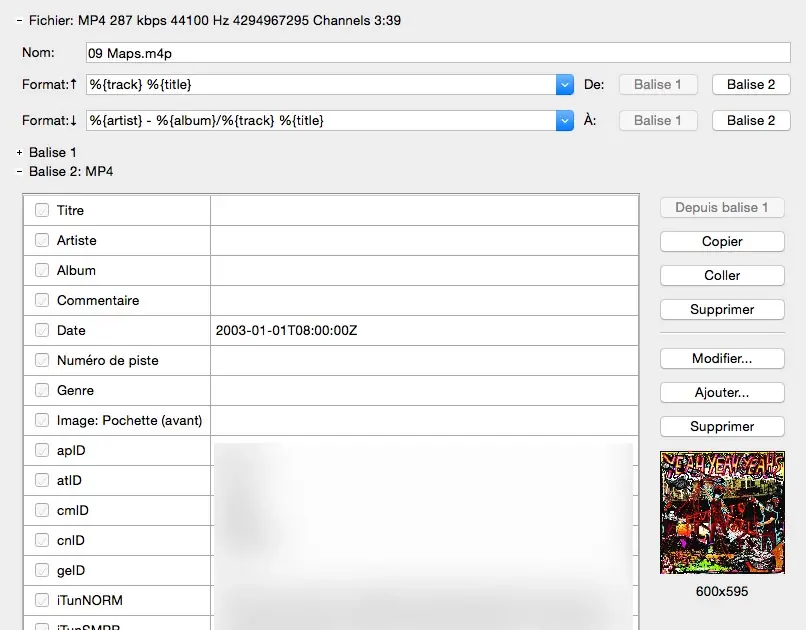Click the 600x595 album artwork thumbnail

(721, 512)
